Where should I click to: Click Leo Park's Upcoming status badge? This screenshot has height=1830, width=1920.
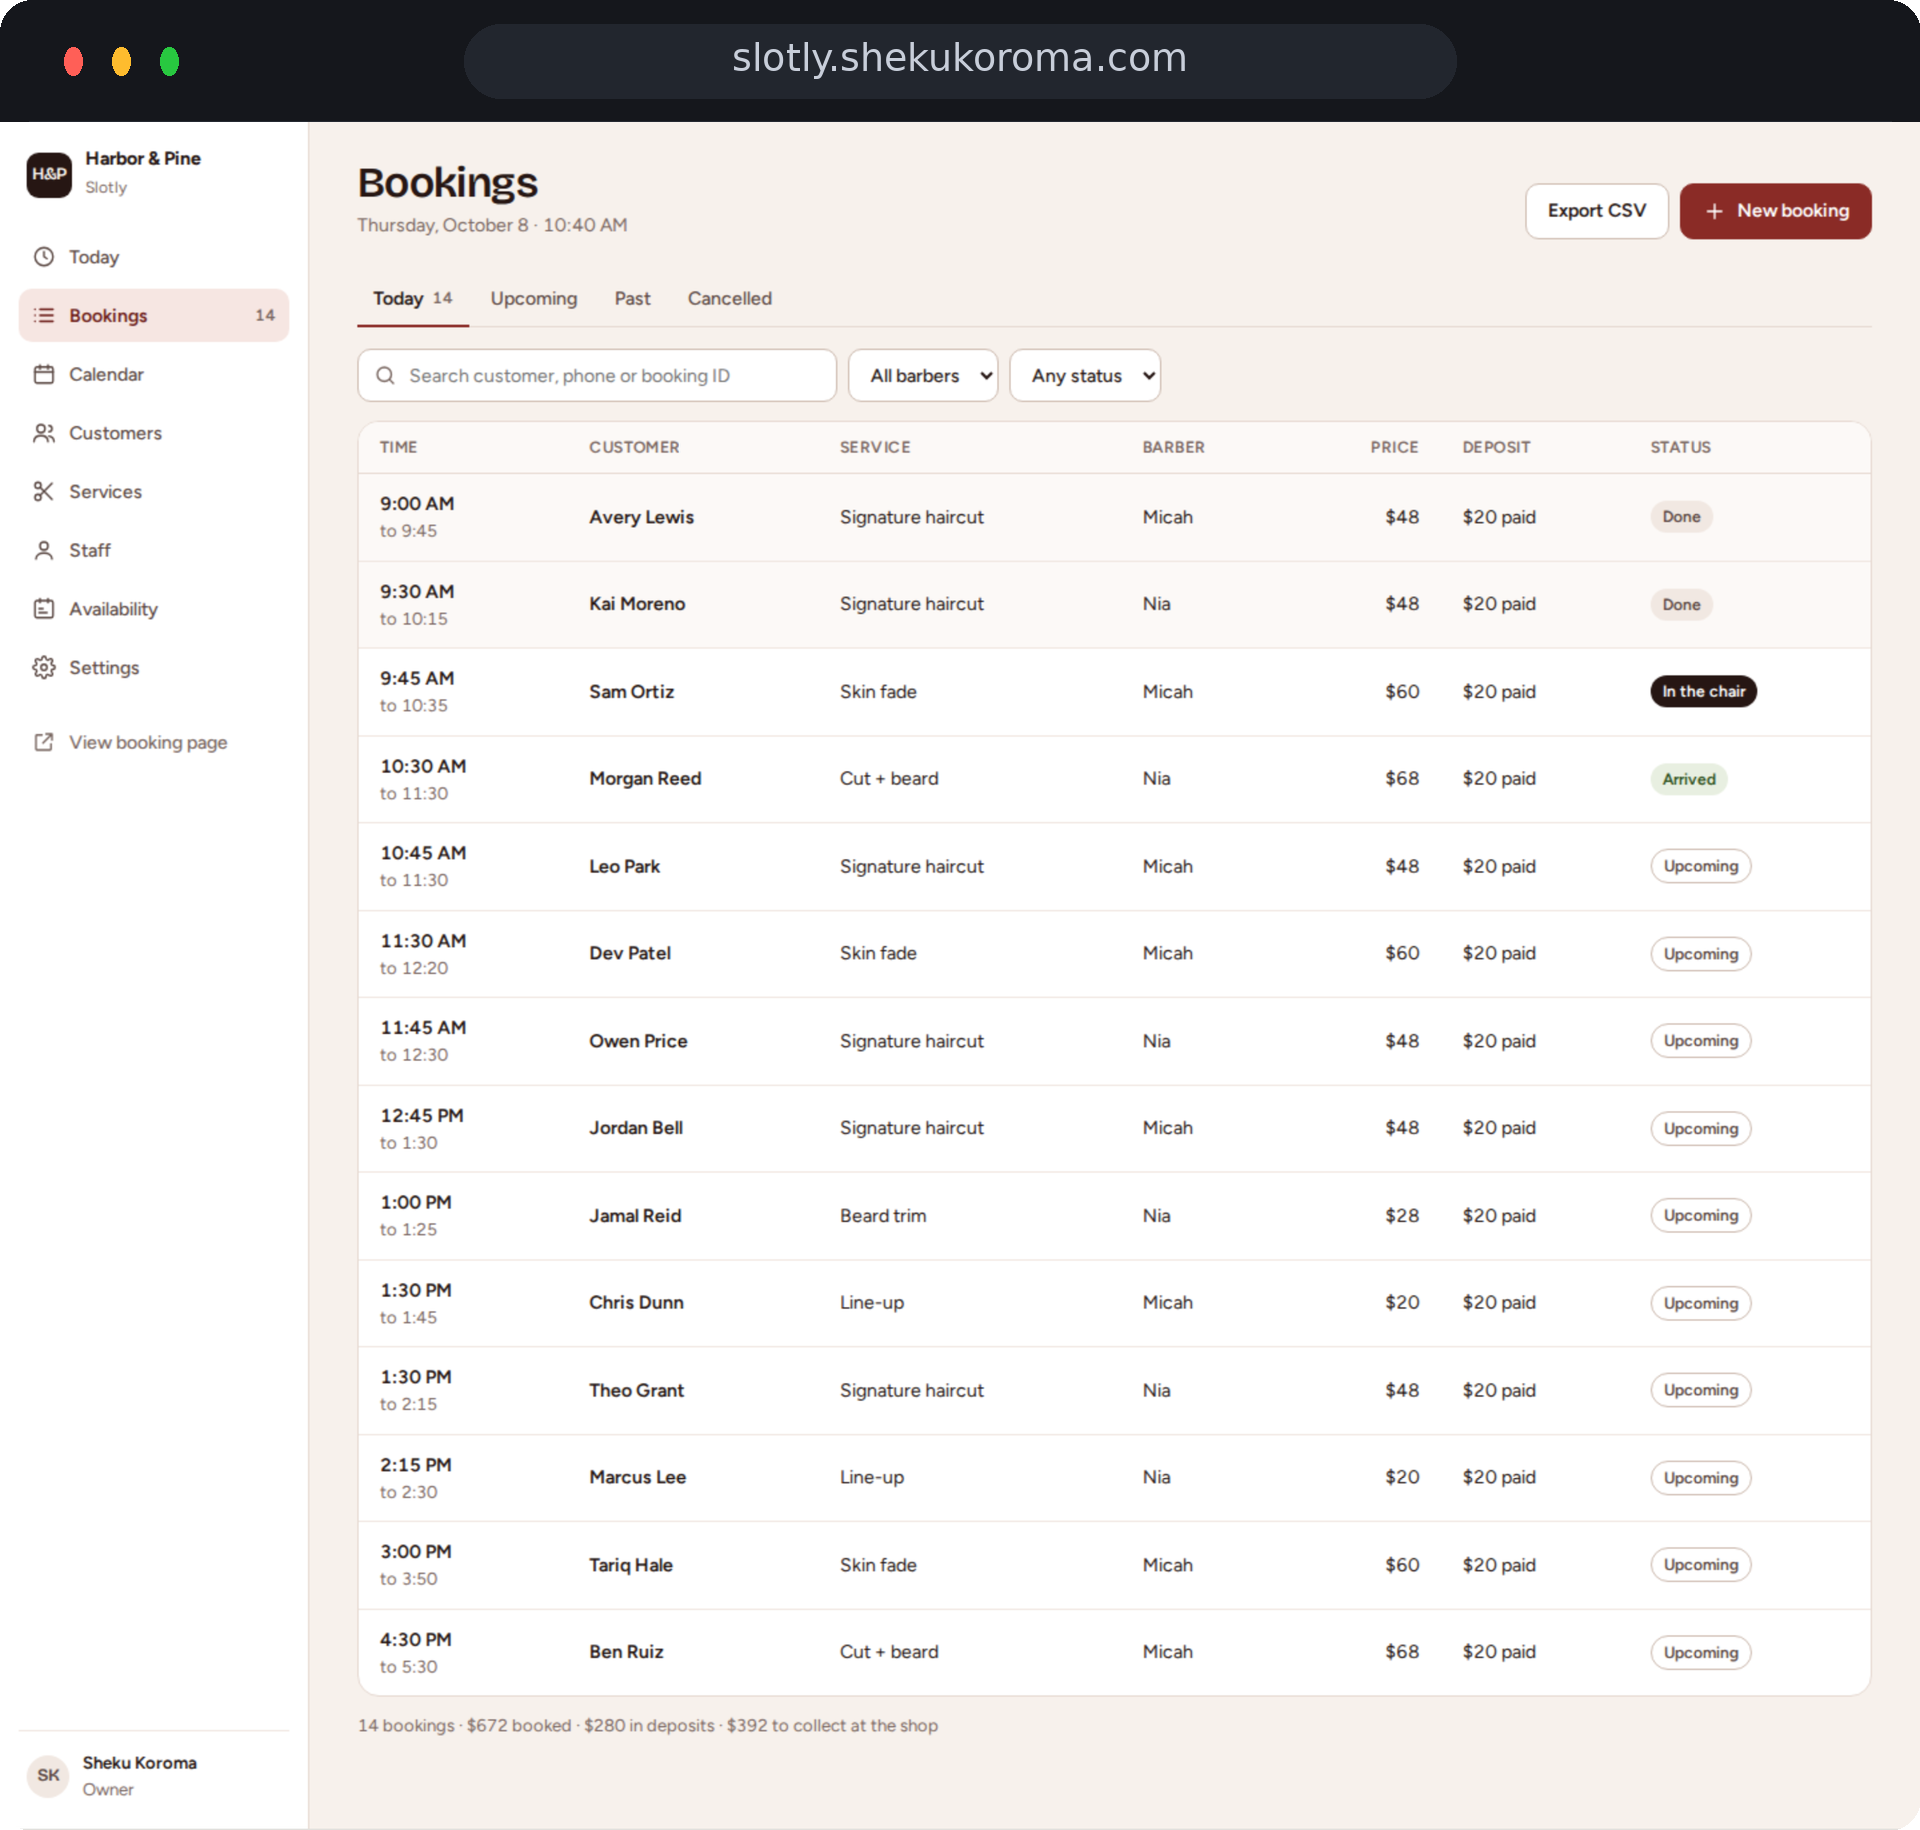(1700, 866)
